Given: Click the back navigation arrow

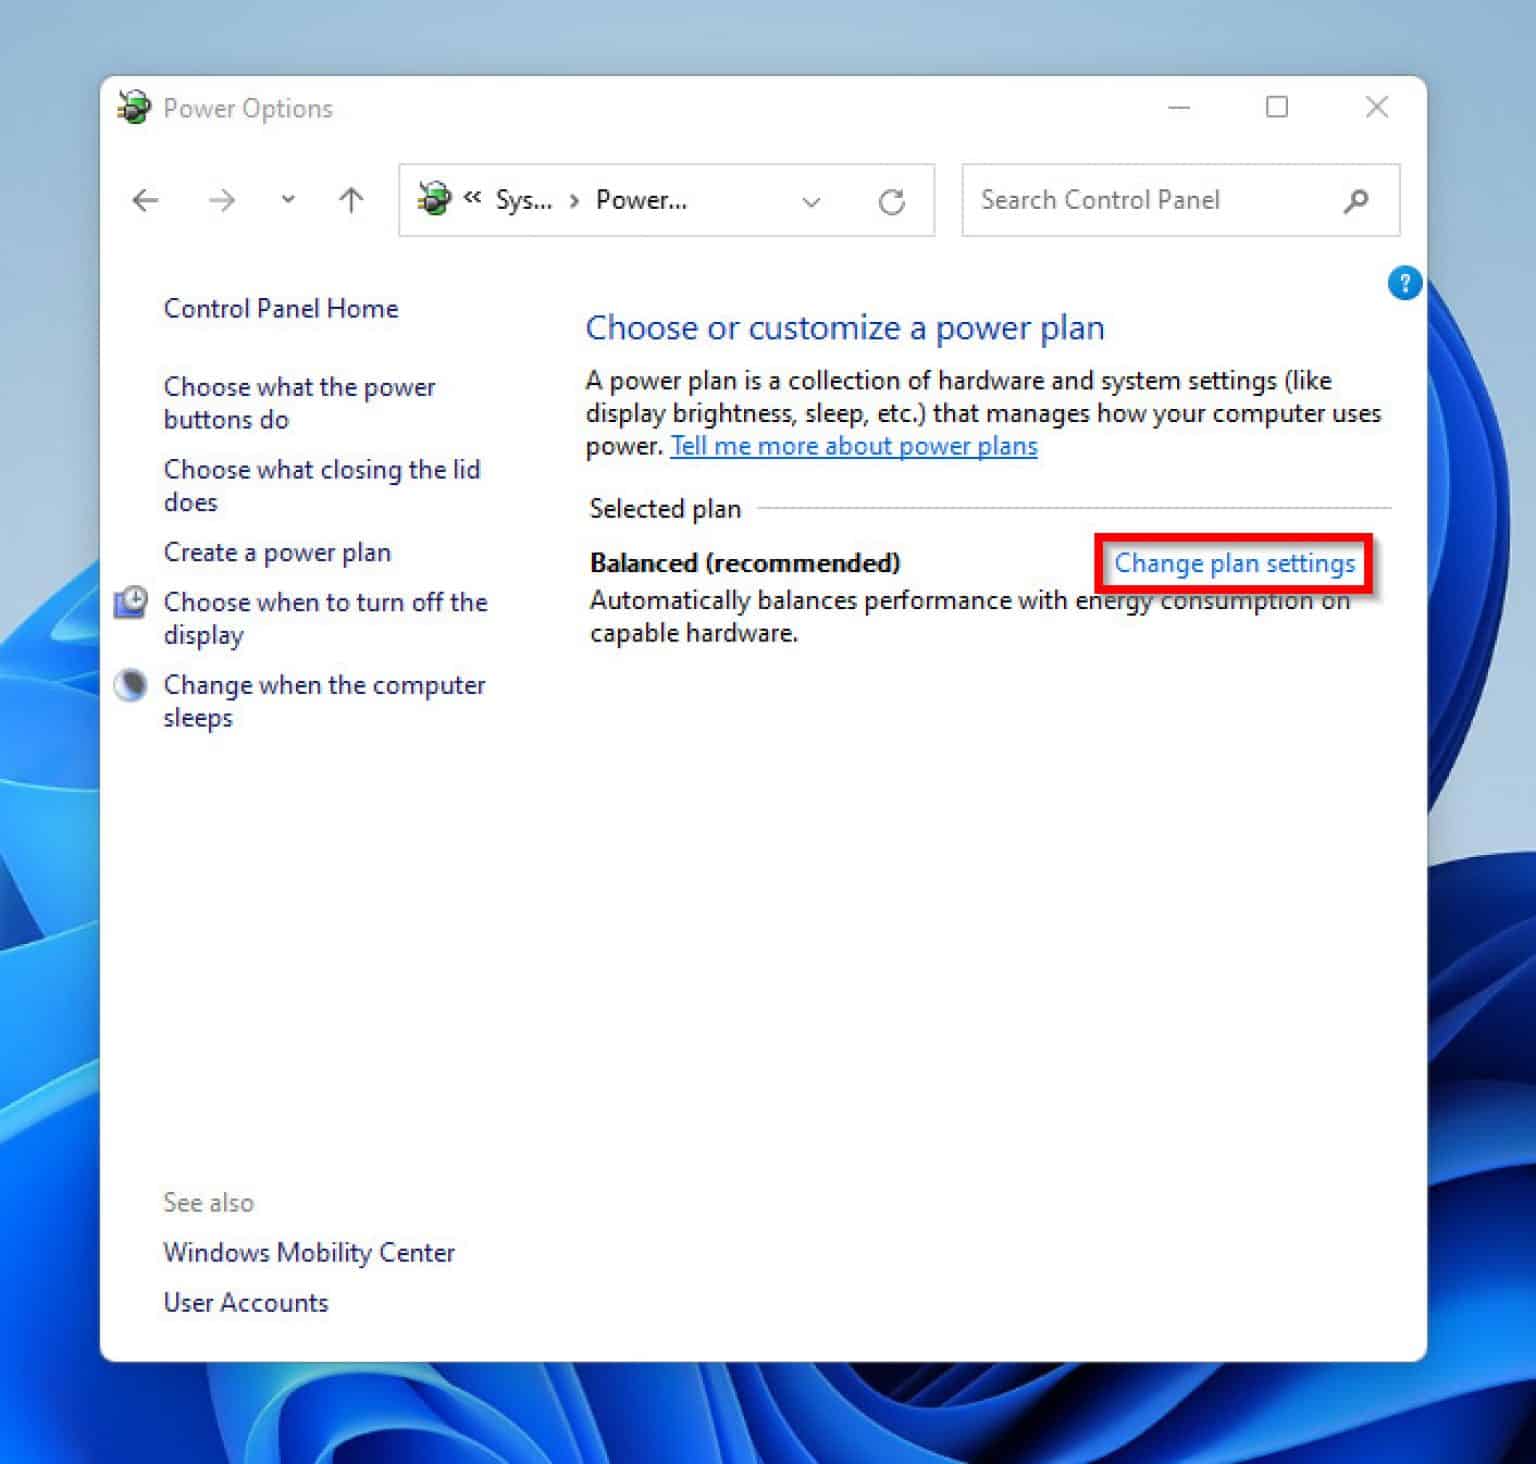Looking at the screenshot, I should (145, 200).
